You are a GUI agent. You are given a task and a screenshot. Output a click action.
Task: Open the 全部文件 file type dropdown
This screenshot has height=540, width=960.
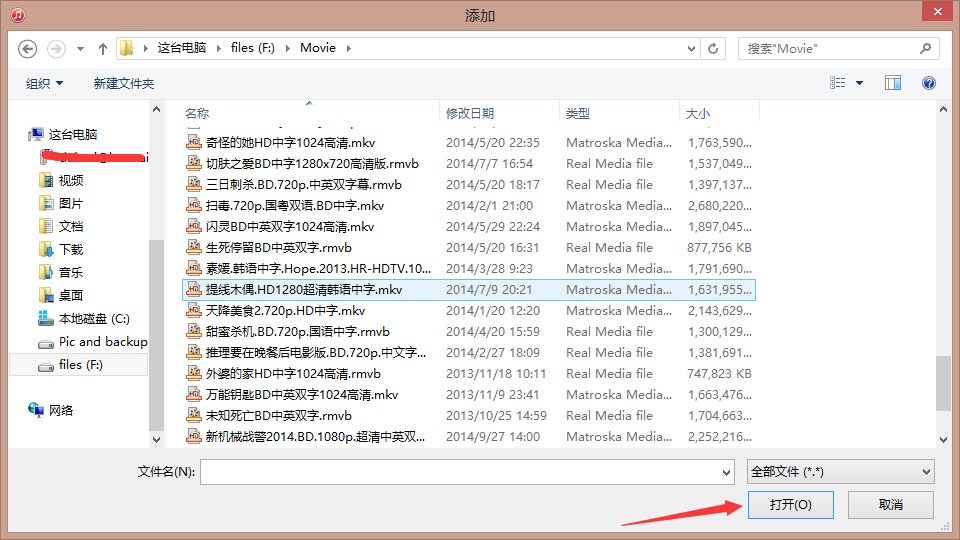tap(840, 472)
